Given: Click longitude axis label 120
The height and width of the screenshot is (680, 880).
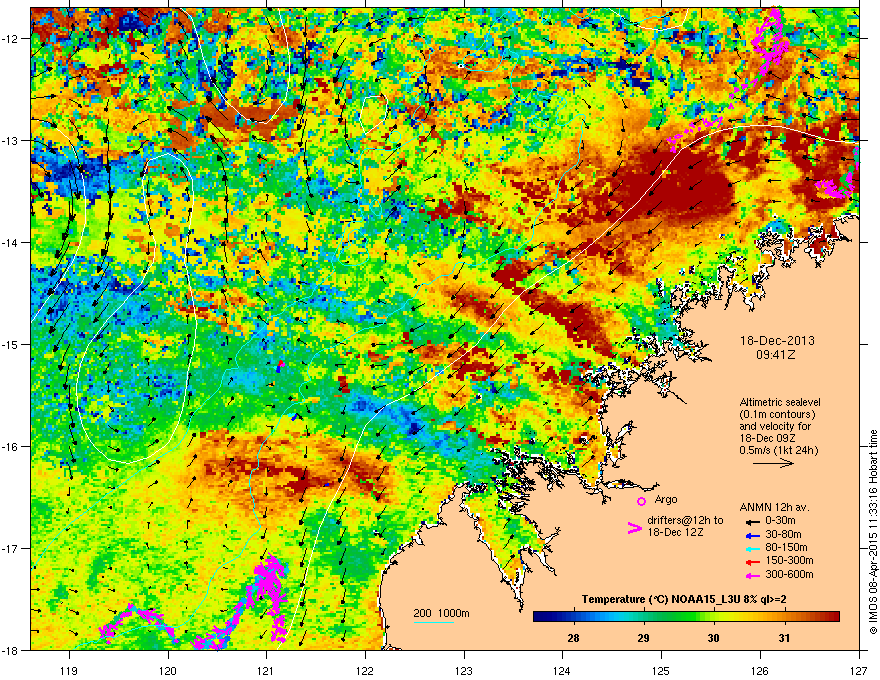Looking at the screenshot, I should (x=168, y=670).
